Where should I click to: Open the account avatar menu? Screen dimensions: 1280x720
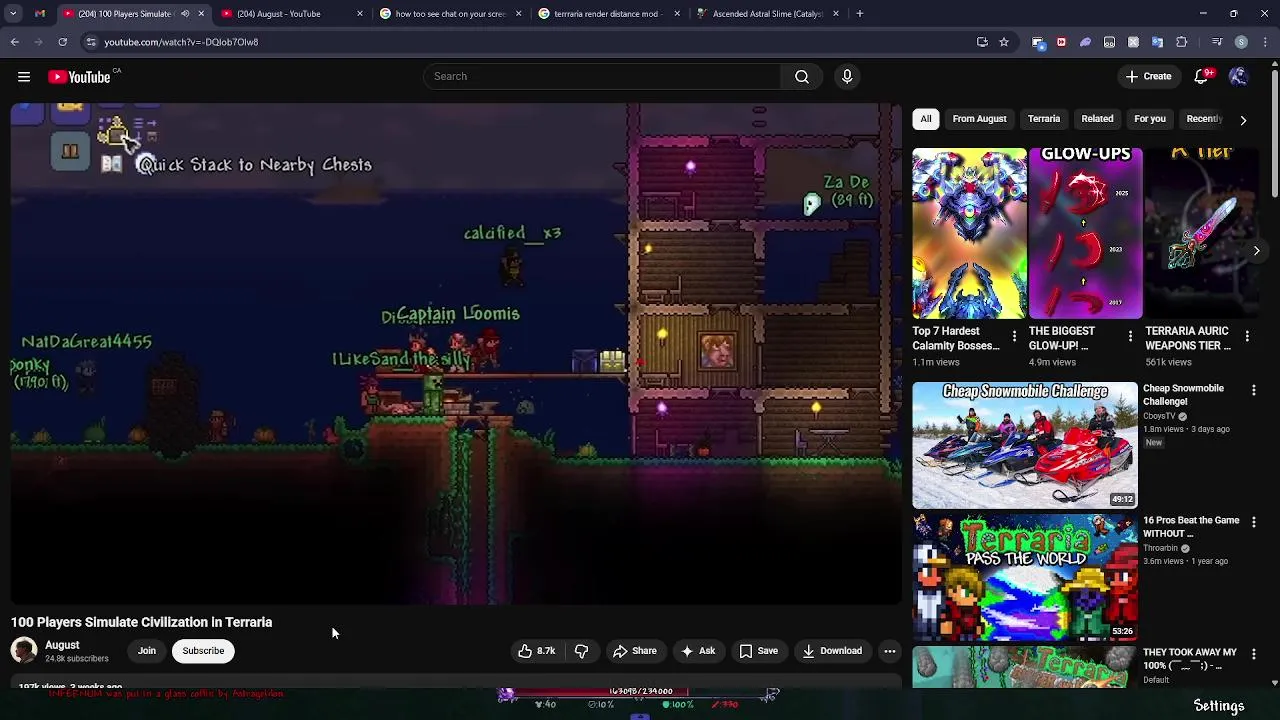click(1238, 77)
